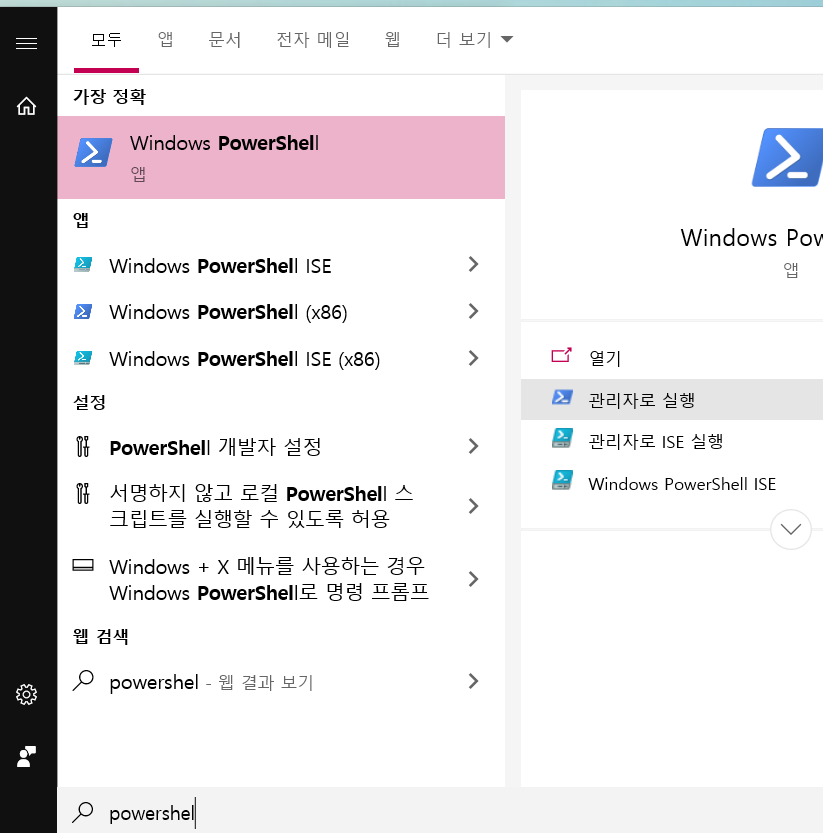The width and height of the screenshot is (823, 833).
Task: Click the PowerShell 개발자 설정 tools icon
Action: coord(83,446)
